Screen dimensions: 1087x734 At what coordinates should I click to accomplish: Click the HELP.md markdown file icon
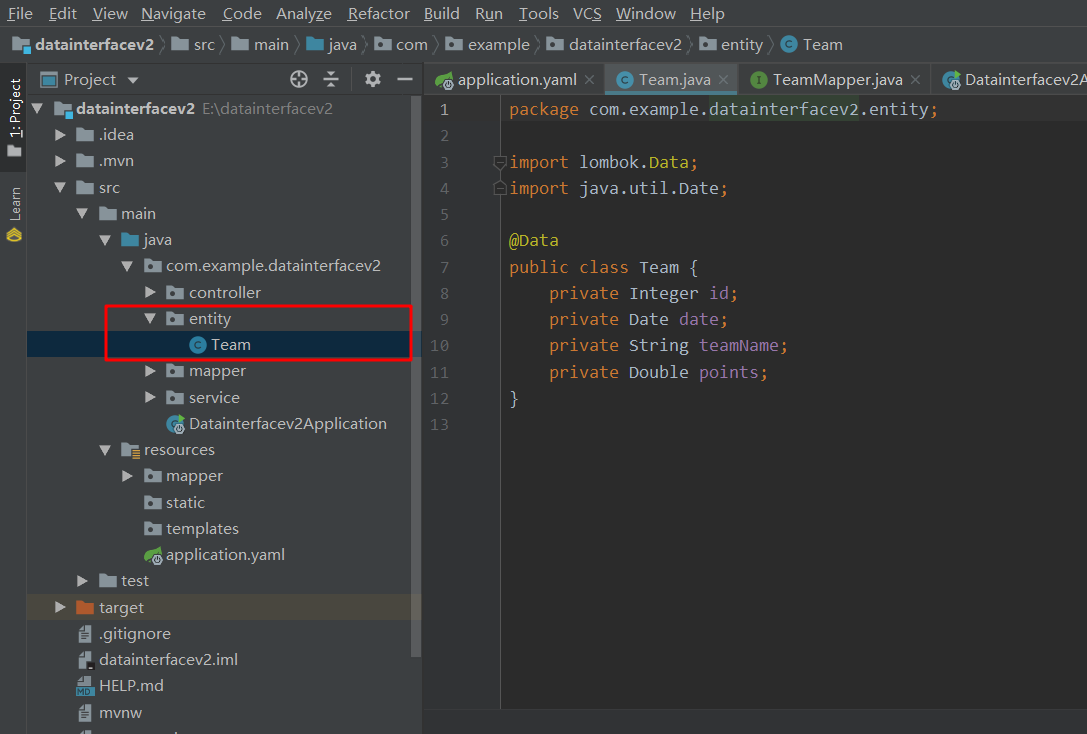click(x=85, y=686)
